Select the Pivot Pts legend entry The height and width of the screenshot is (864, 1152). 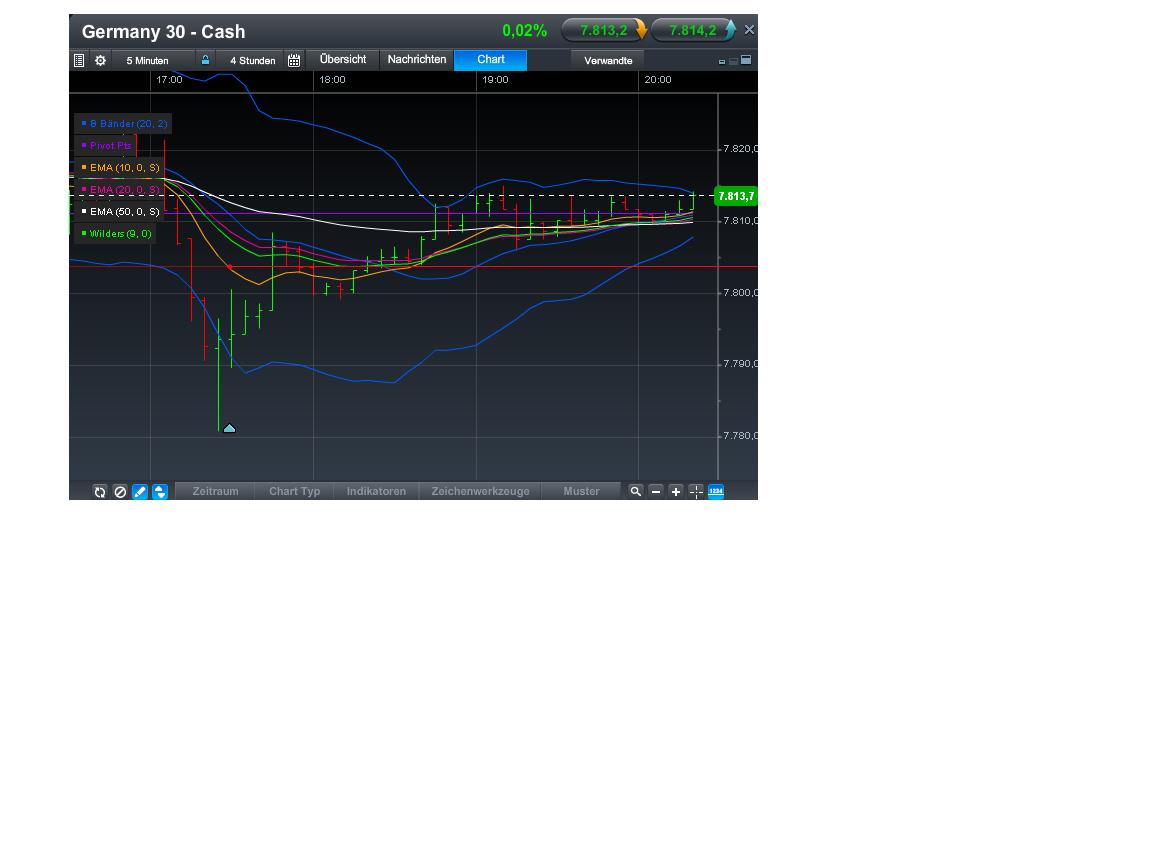click(104, 145)
